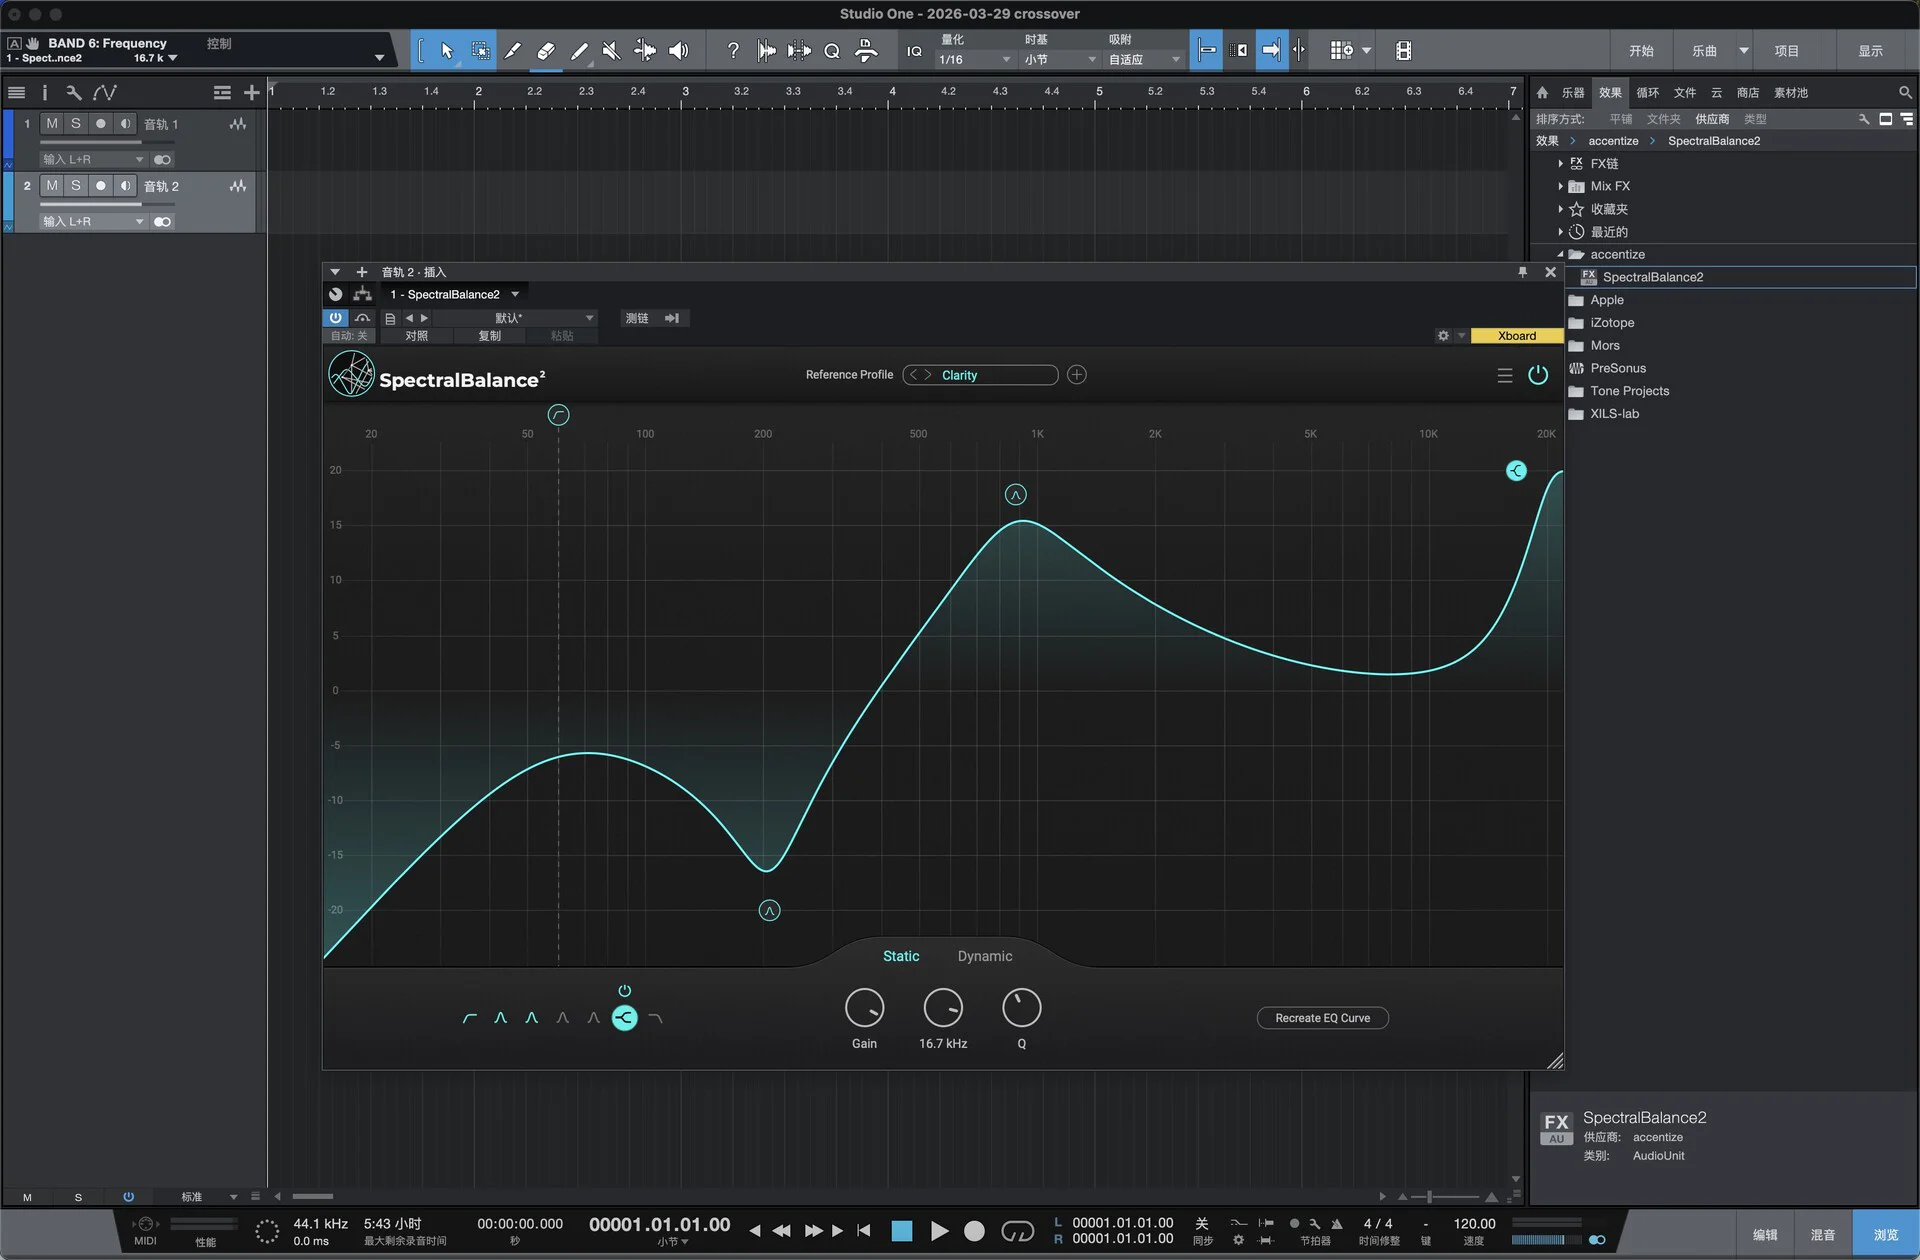Open the SpectralBalance hamburger menu
Image resolution: width=1920 pixels, height=1260 pixels.
1504,375
